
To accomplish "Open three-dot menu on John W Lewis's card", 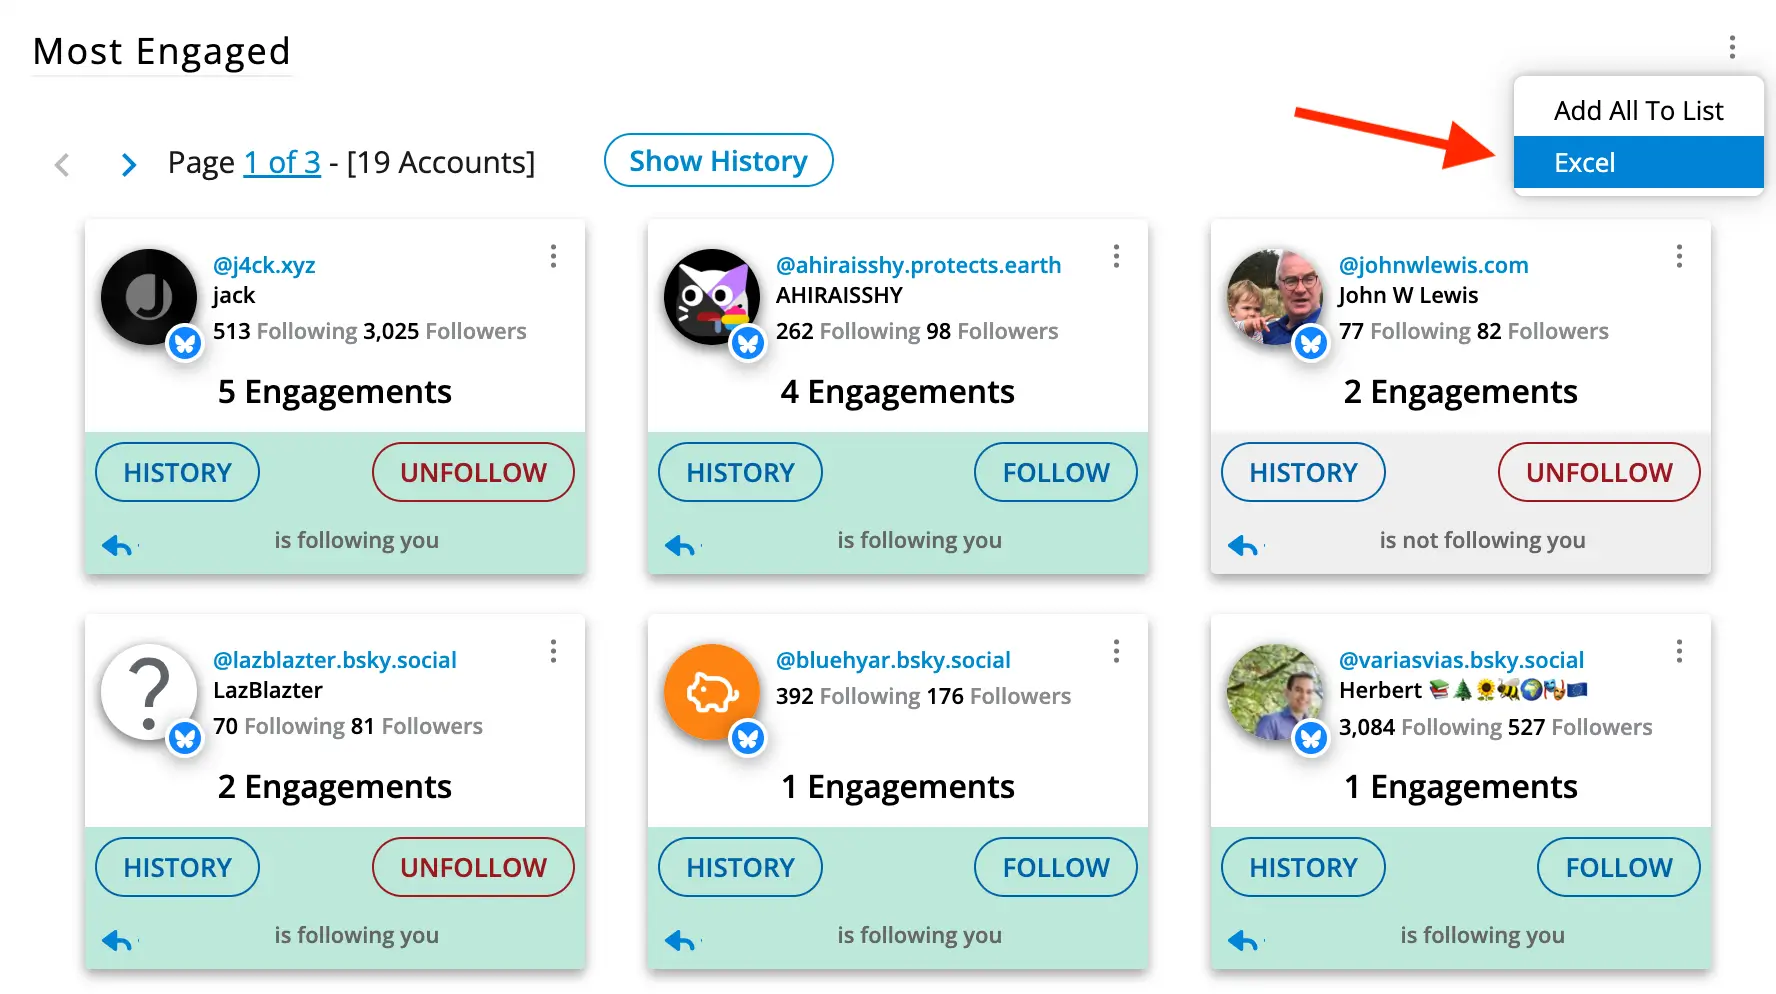I will 1679,257.
